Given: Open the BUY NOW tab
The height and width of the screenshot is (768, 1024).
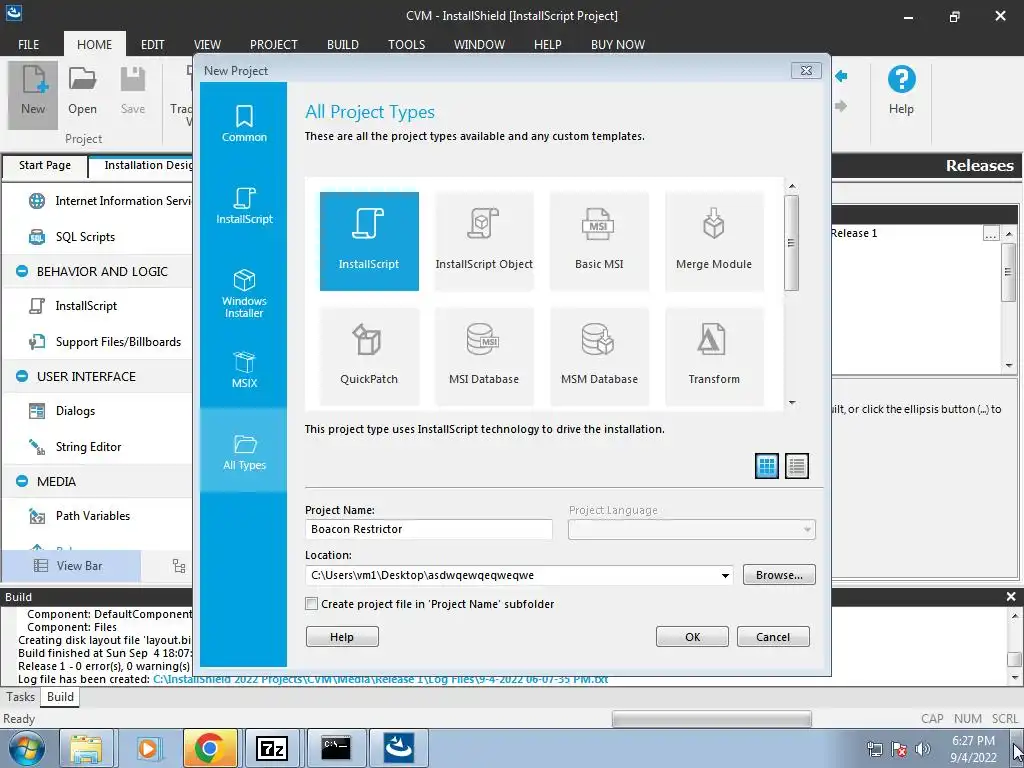Looking at the screenshot, I should click(618, 44).
